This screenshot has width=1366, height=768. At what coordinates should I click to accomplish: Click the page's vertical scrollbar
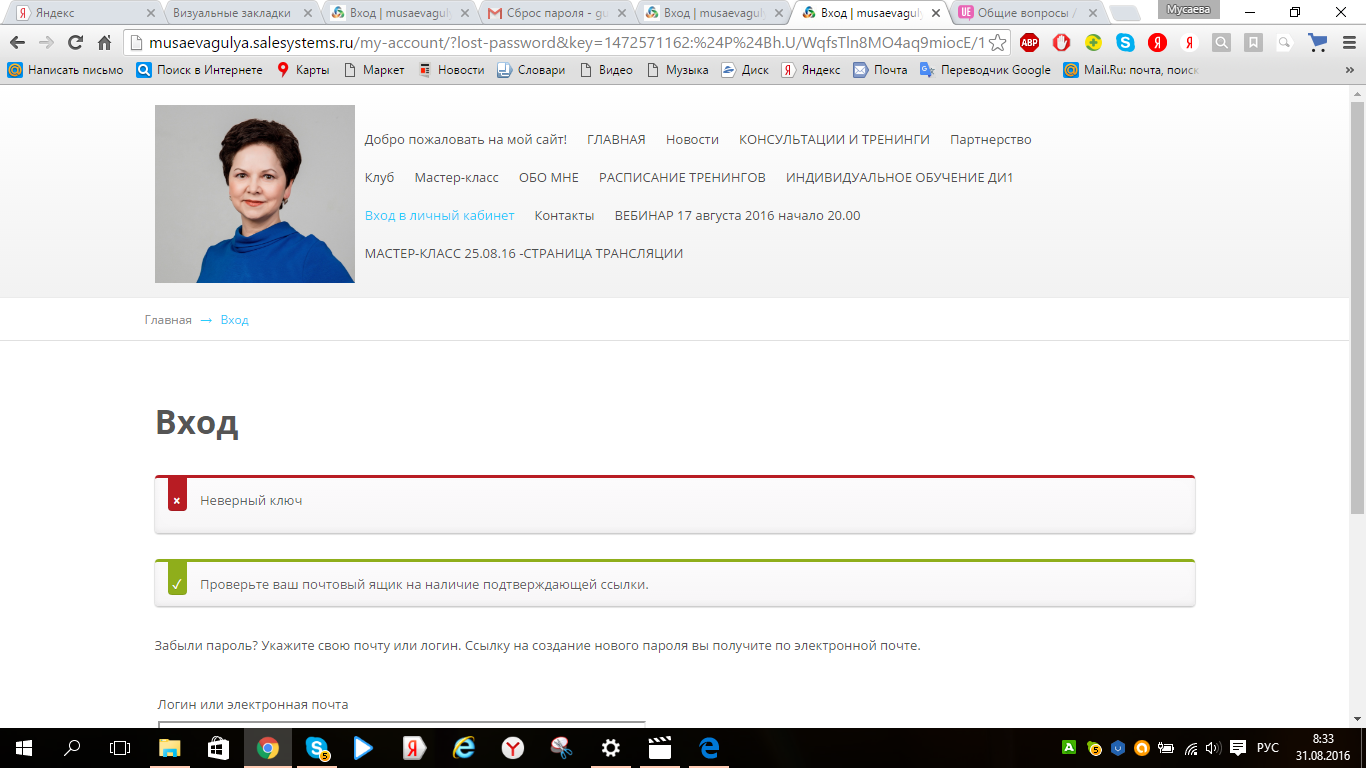1357,300
